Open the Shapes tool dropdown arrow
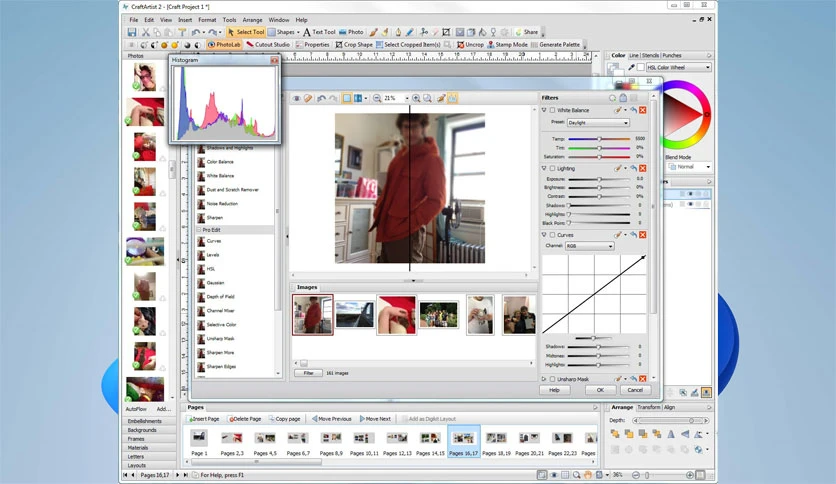Screen dimensions: 836x484 point(298,32)
